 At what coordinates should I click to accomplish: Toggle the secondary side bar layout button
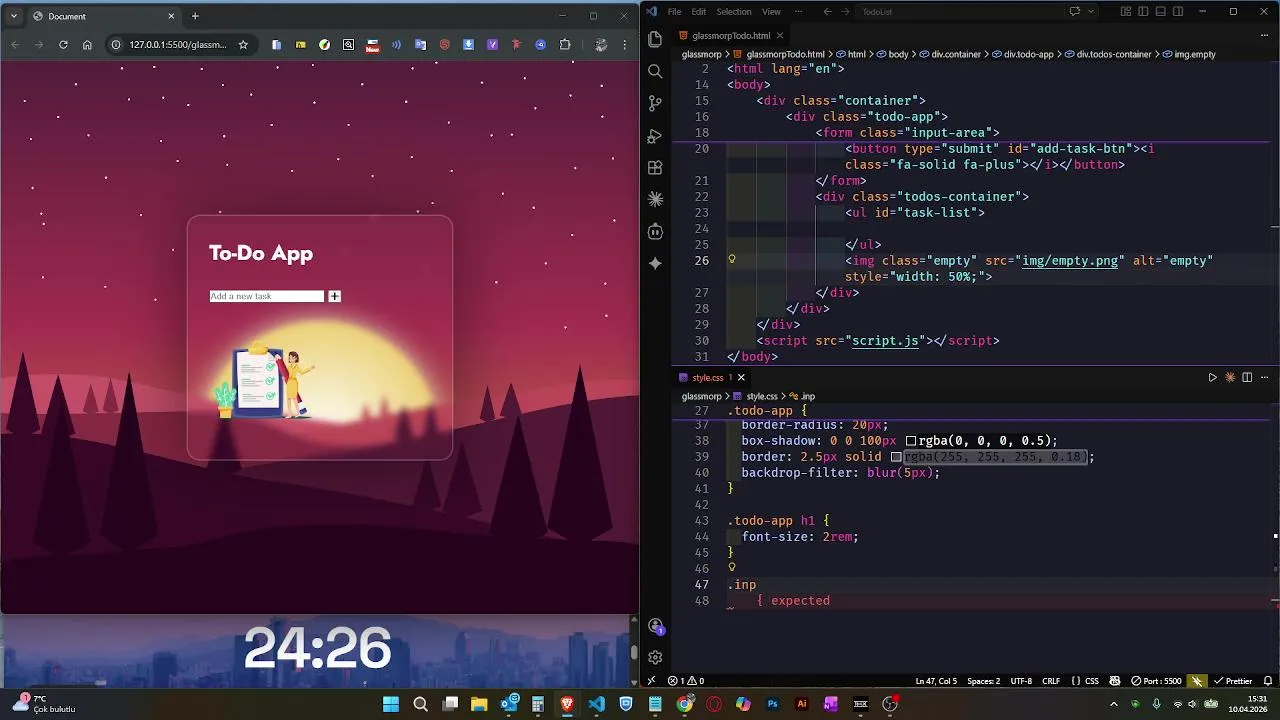coord(1178,12)
